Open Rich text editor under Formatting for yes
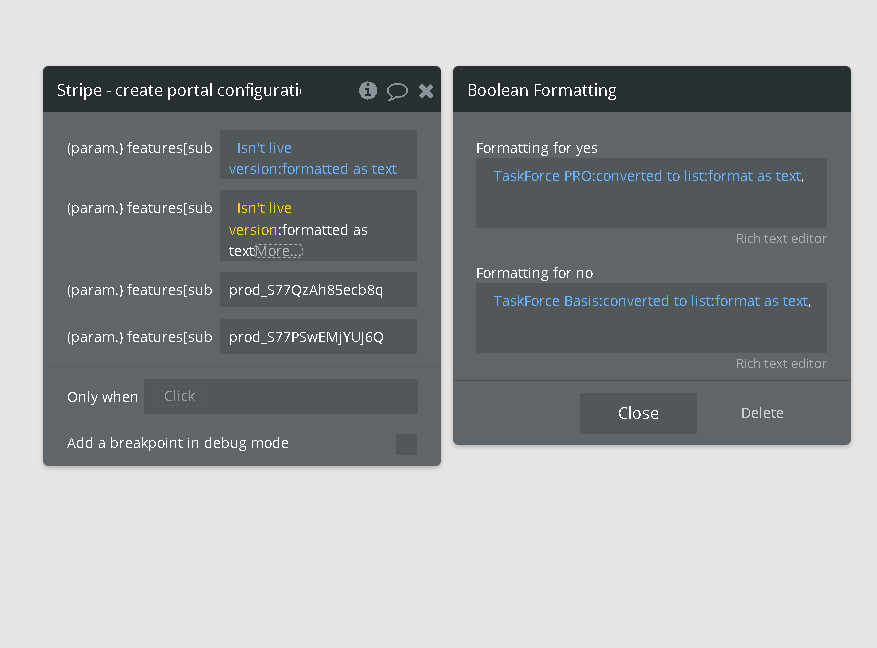Viewport: 877px width, 648px height. point(781,239)
